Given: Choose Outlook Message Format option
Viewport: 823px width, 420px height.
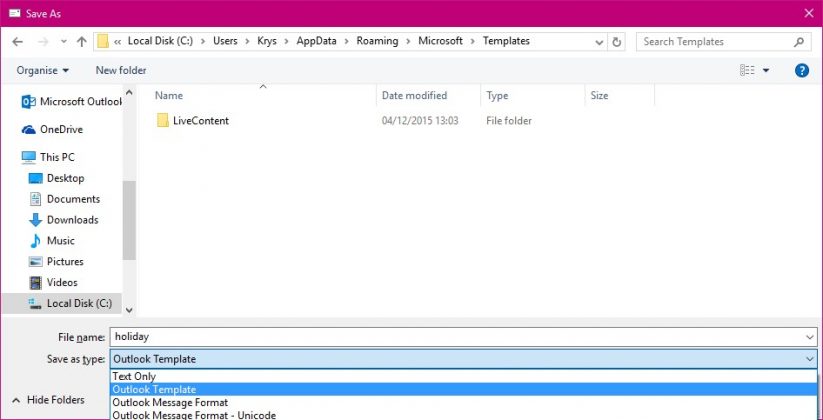Looking at the screenshot, I should 463,403.
